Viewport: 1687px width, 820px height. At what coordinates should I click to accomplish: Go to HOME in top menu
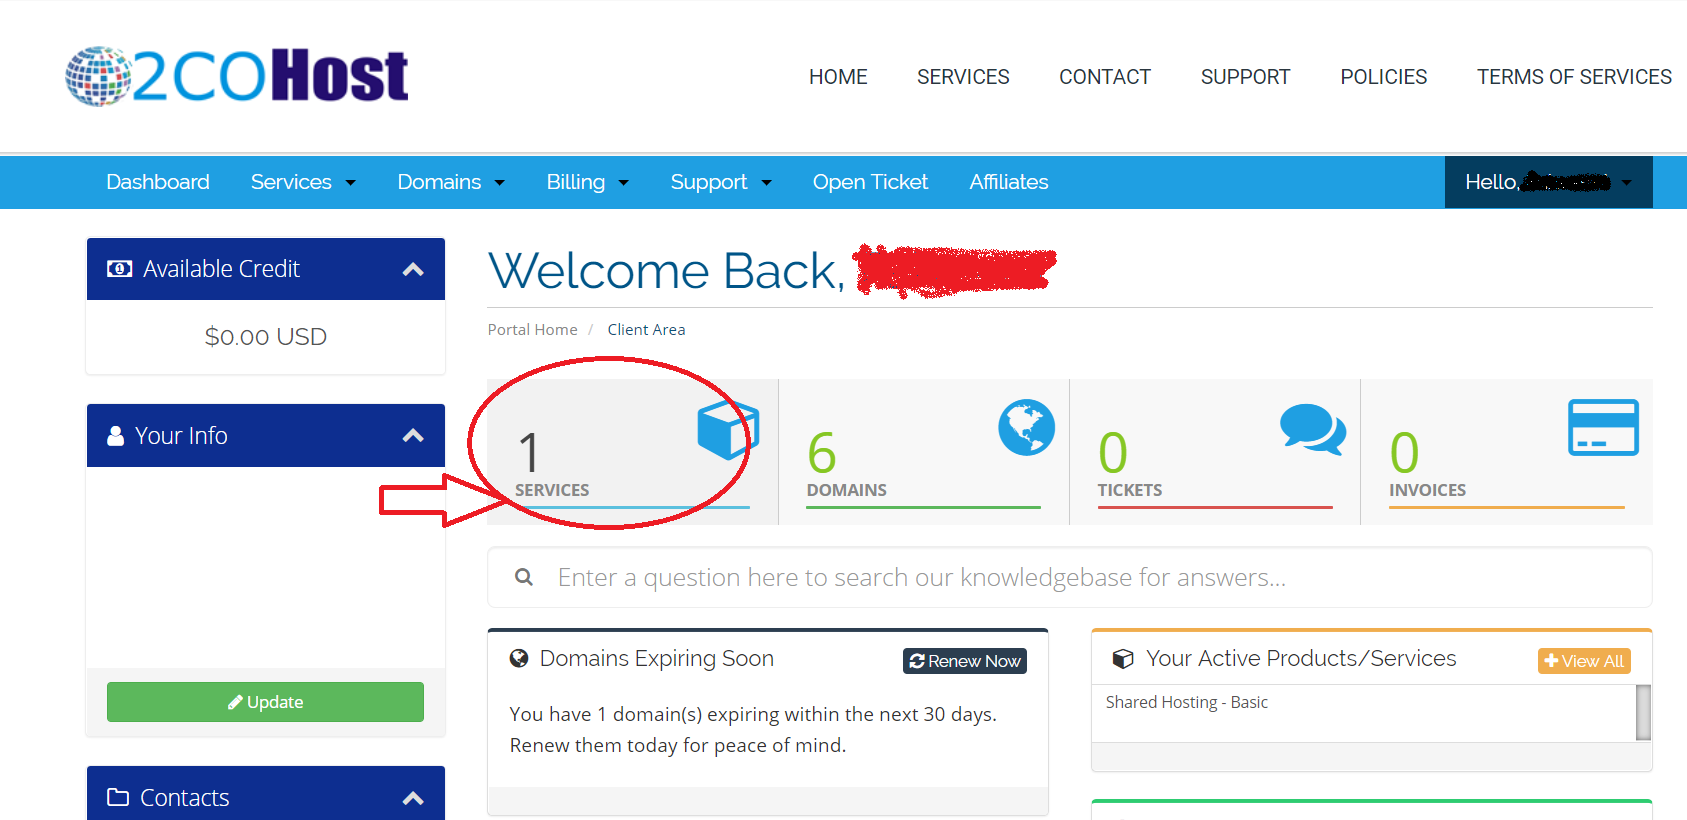coord(838,77)
